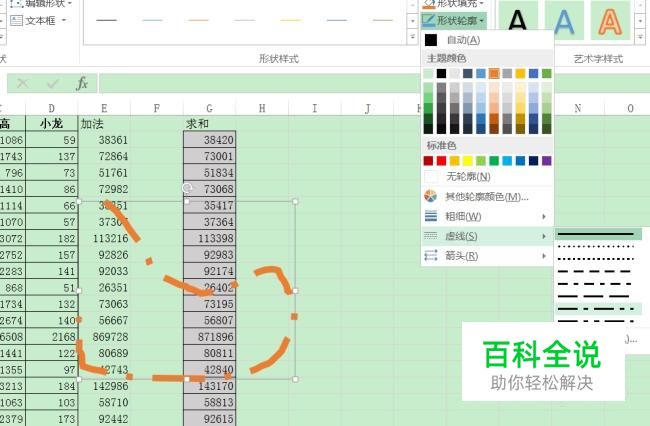Screen dimensions: 650x426
Task: Click the shape's right middle resize handle
Action: tap(295, 290)
